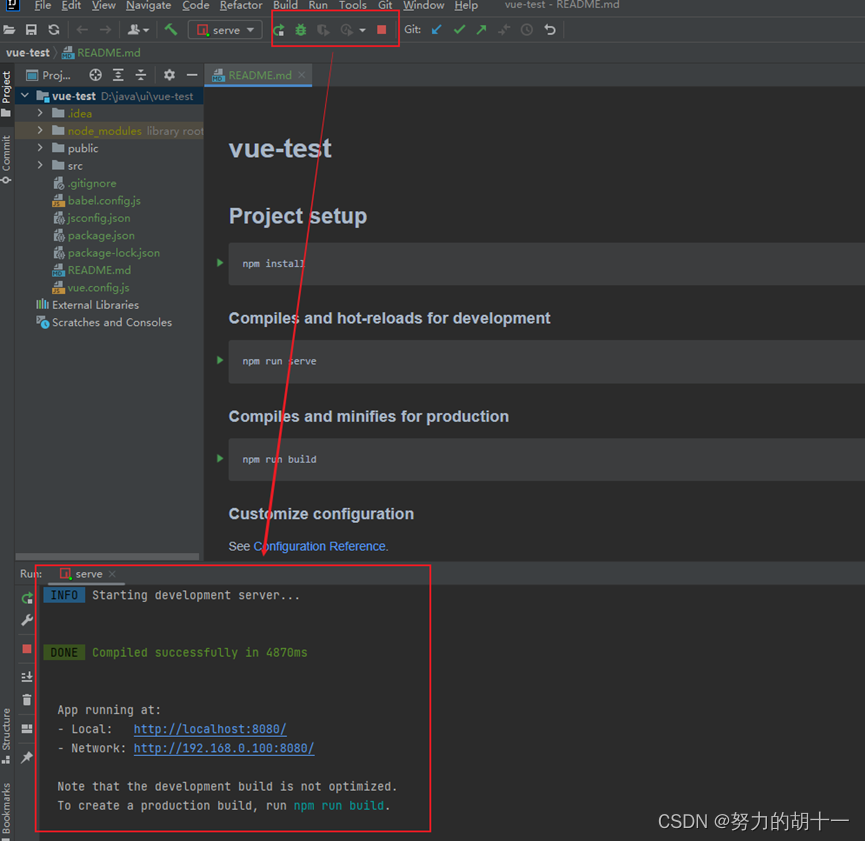
Task: Click the layout icon in Run panel
Action: click(26, 728)
